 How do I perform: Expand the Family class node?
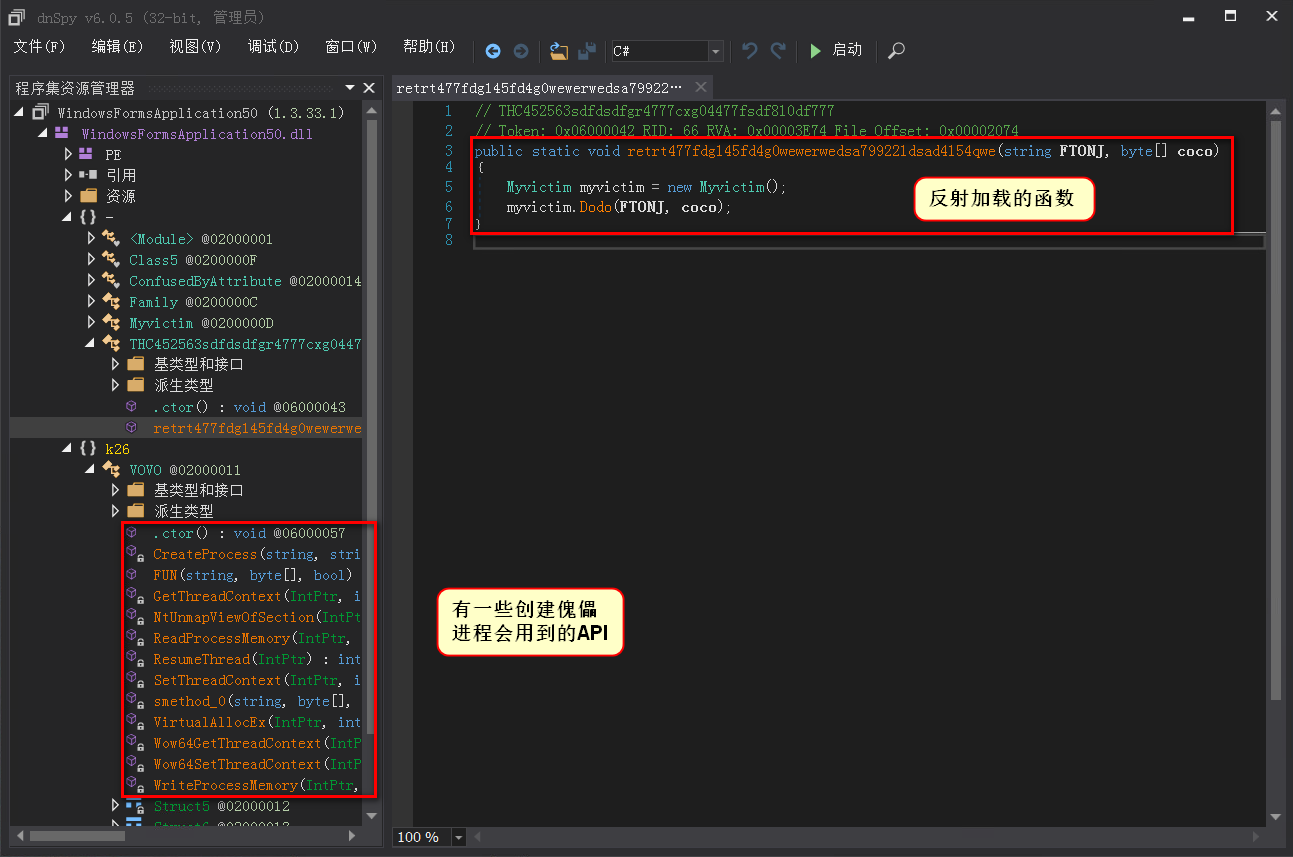coord(92,302)
